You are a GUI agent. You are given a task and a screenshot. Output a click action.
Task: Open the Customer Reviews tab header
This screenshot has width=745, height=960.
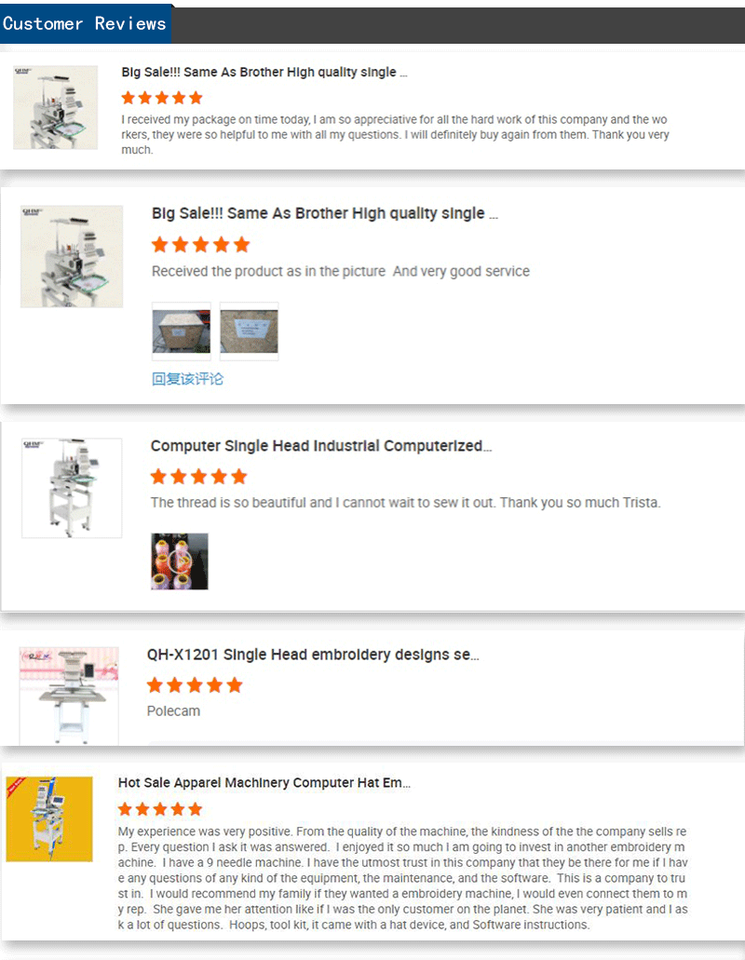pyautogui.click(x=85, y=24)
